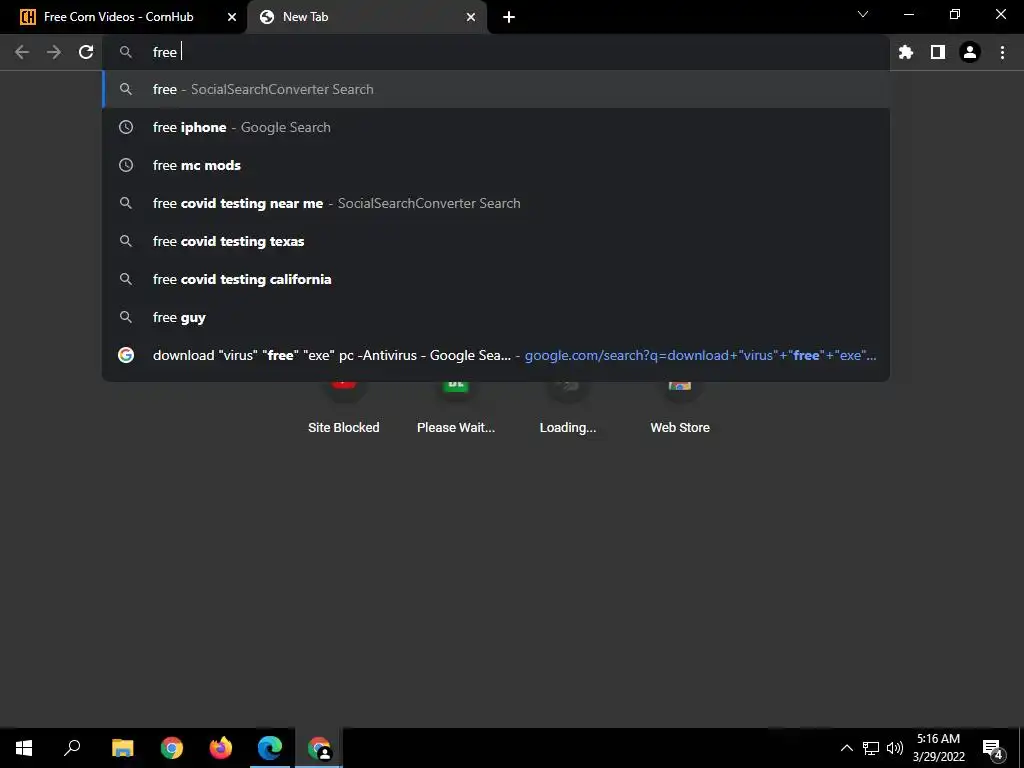Pick the free mc mods suggestion
This screenshot has width=1024, height=768.
[x=496, y=165]
